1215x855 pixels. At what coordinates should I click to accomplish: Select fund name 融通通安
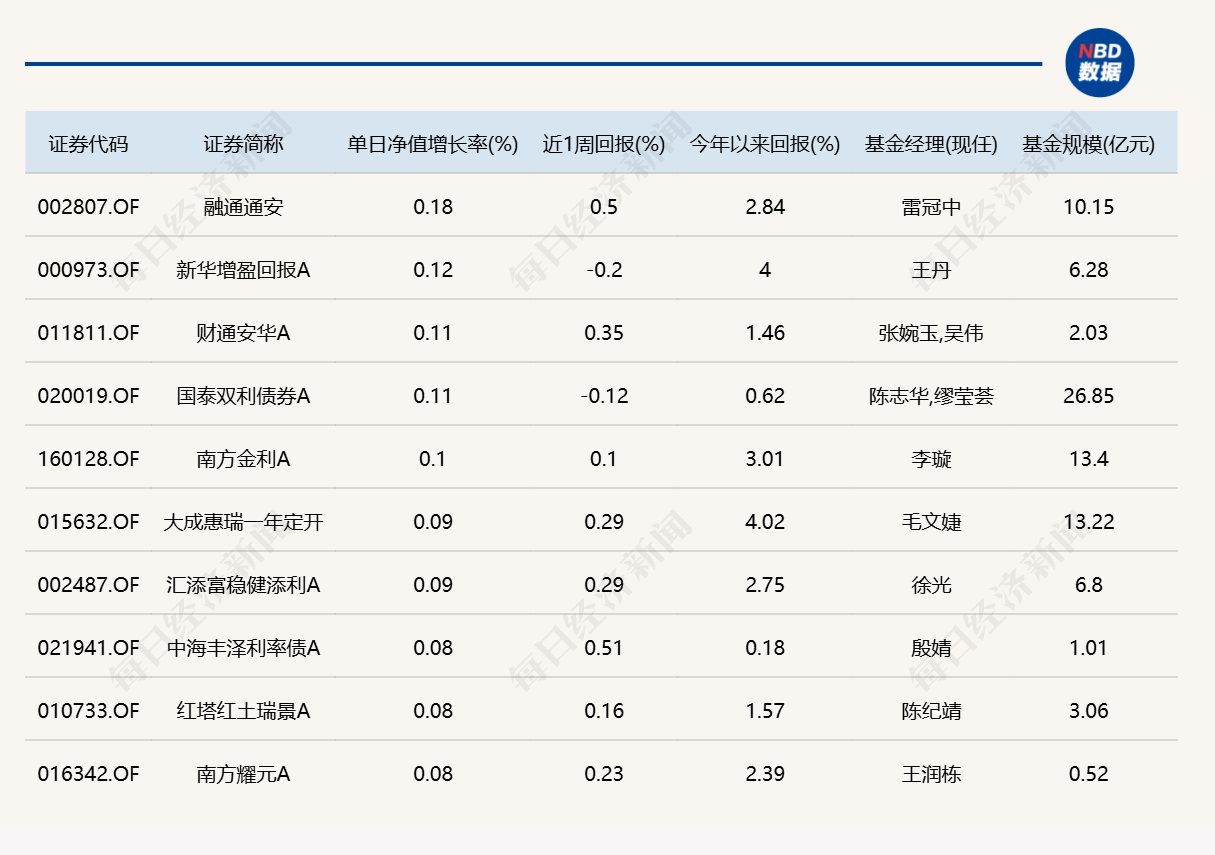[243, 207]
